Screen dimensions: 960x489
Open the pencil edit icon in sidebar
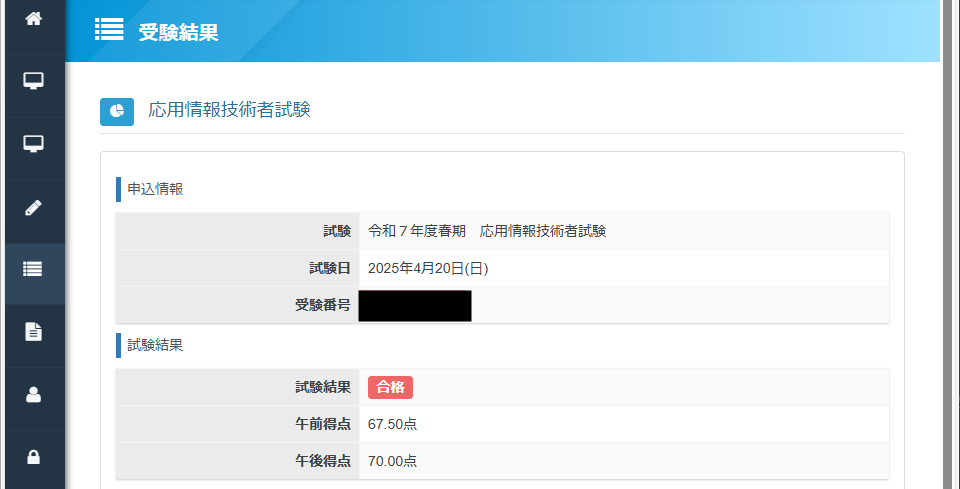(33, 207)
